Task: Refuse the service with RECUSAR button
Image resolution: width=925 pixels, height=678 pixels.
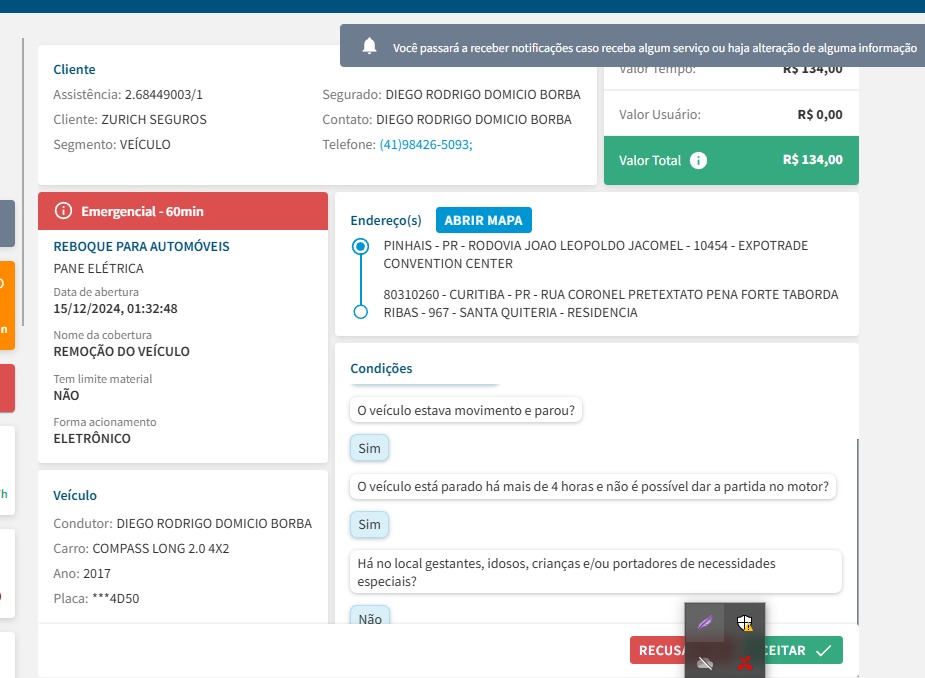Action: click(657, 650)
